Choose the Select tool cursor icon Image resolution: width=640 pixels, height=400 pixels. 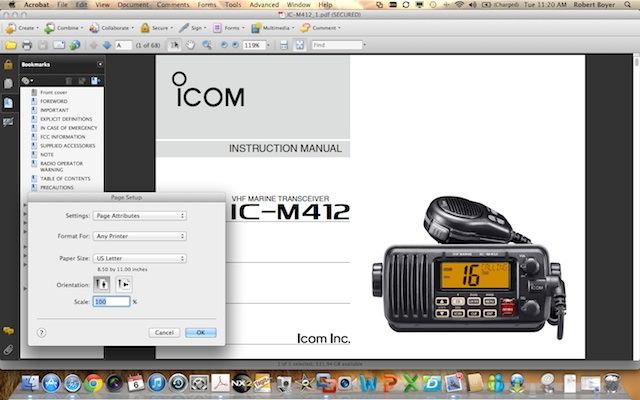pyautogui.click(x=174, y=45)
